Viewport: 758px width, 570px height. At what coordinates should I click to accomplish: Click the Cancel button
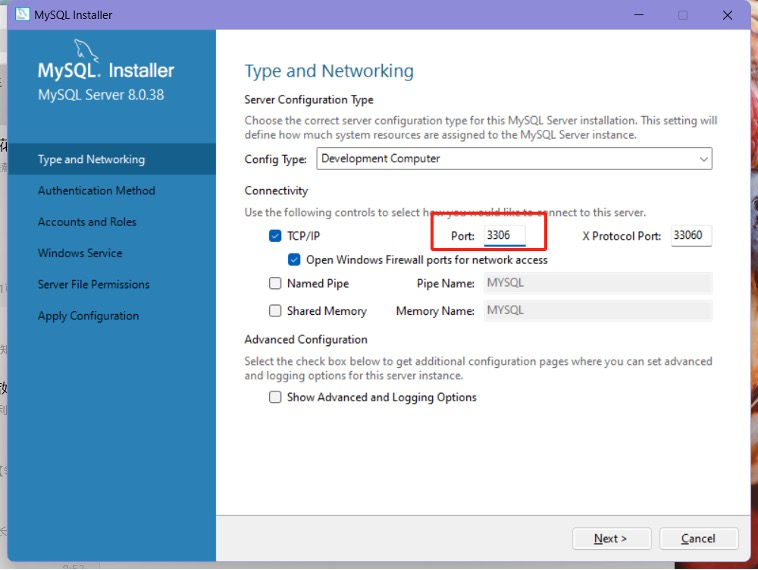tap(698, 539)
